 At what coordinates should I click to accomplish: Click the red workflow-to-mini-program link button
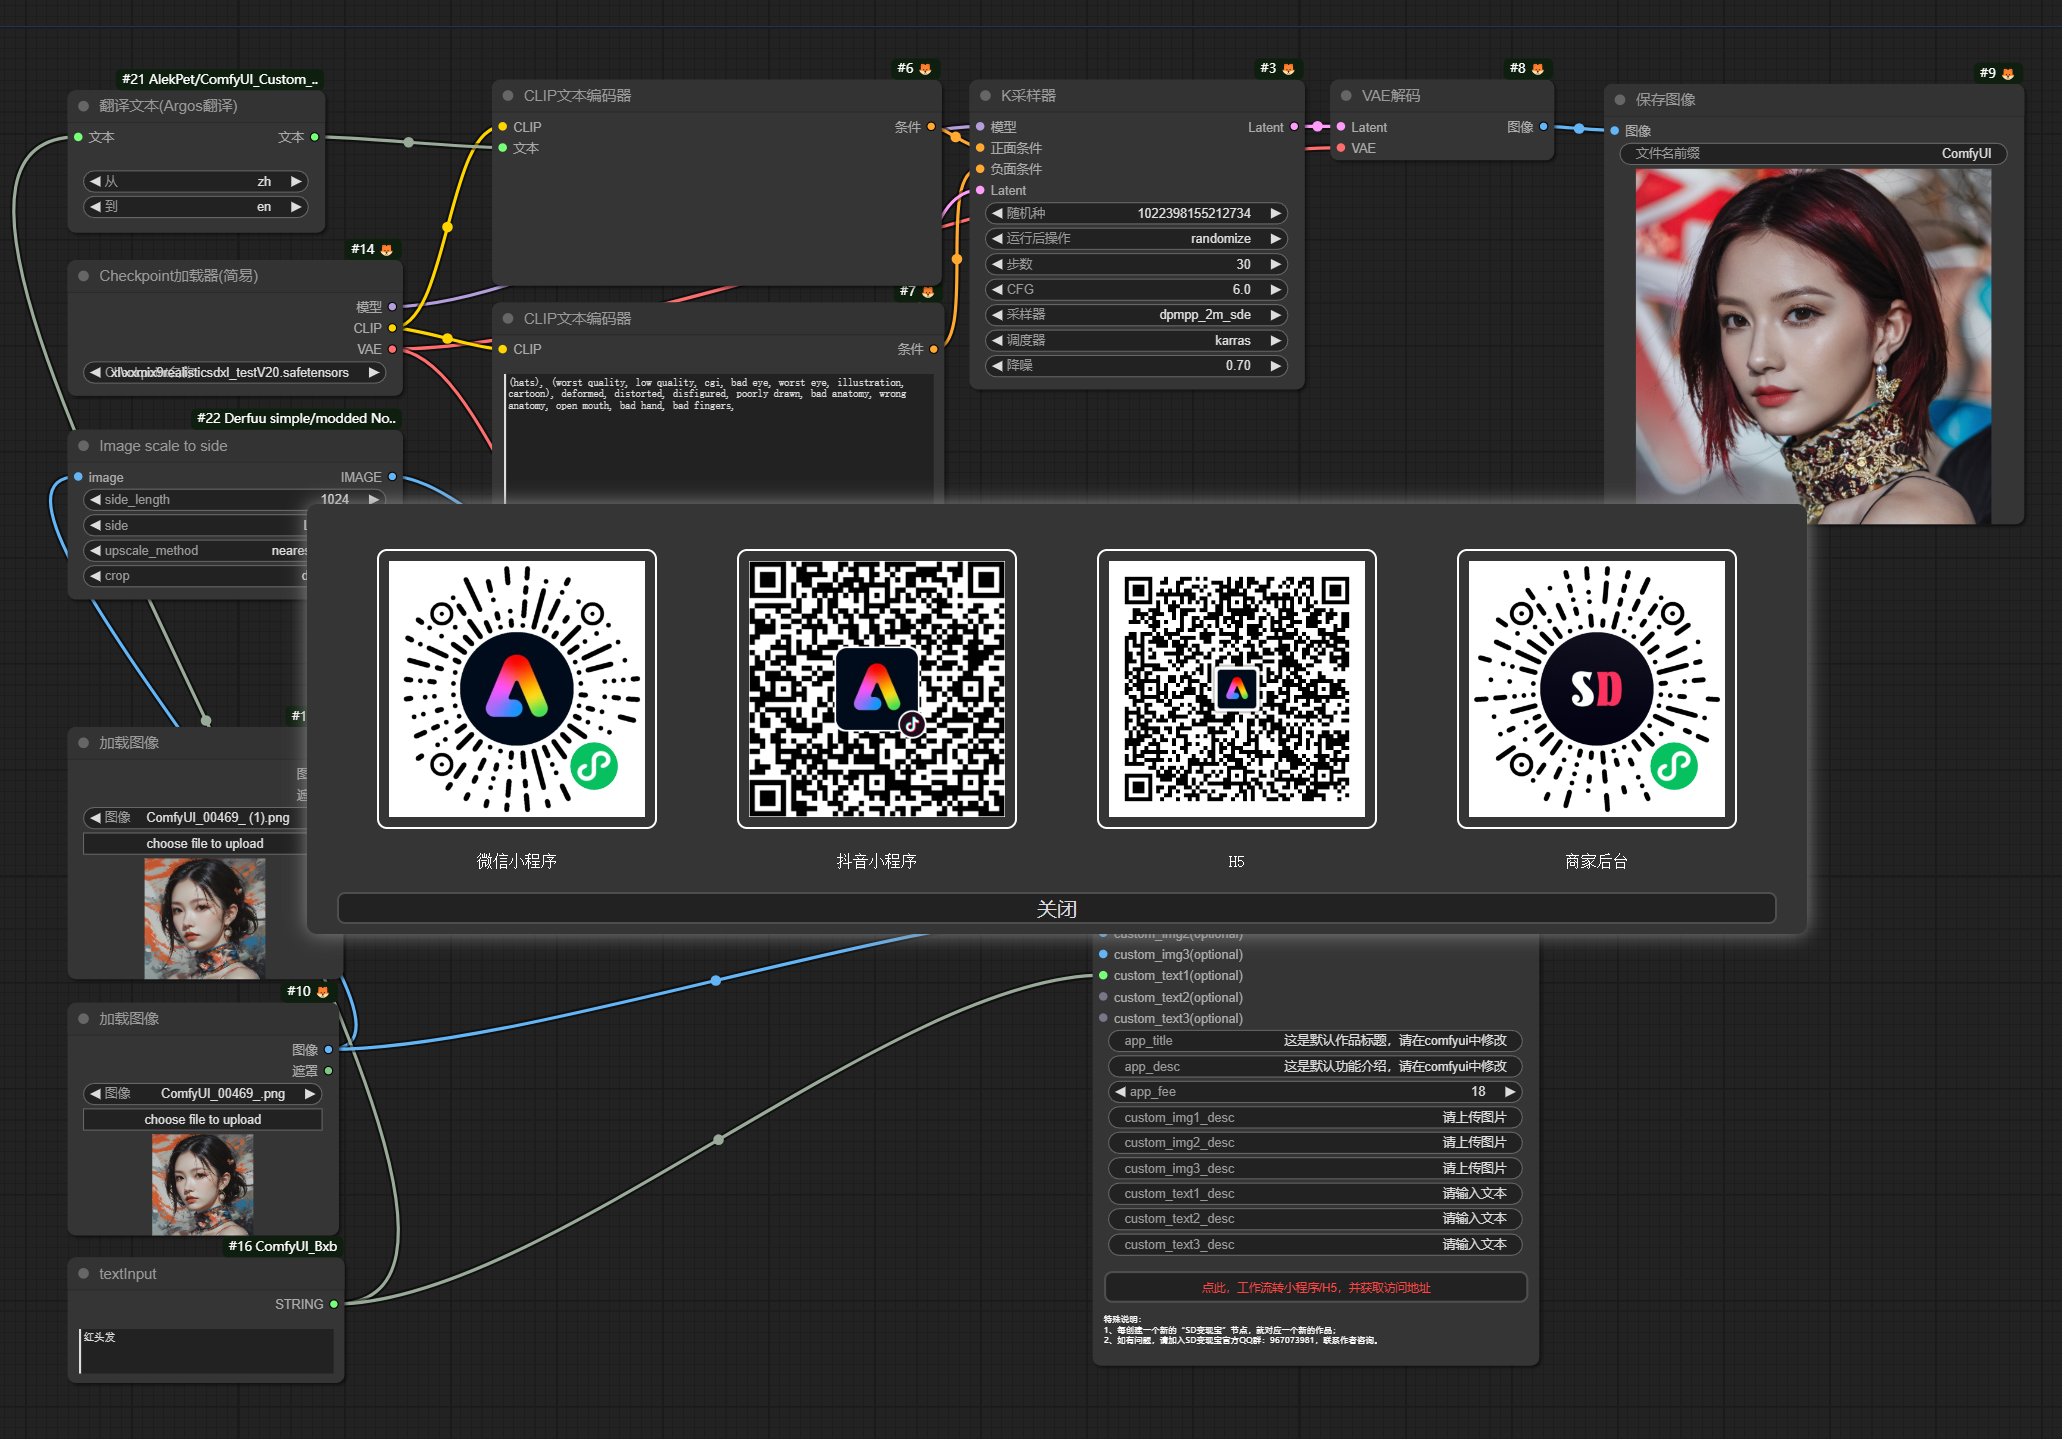click(x=1315, y=1287)
